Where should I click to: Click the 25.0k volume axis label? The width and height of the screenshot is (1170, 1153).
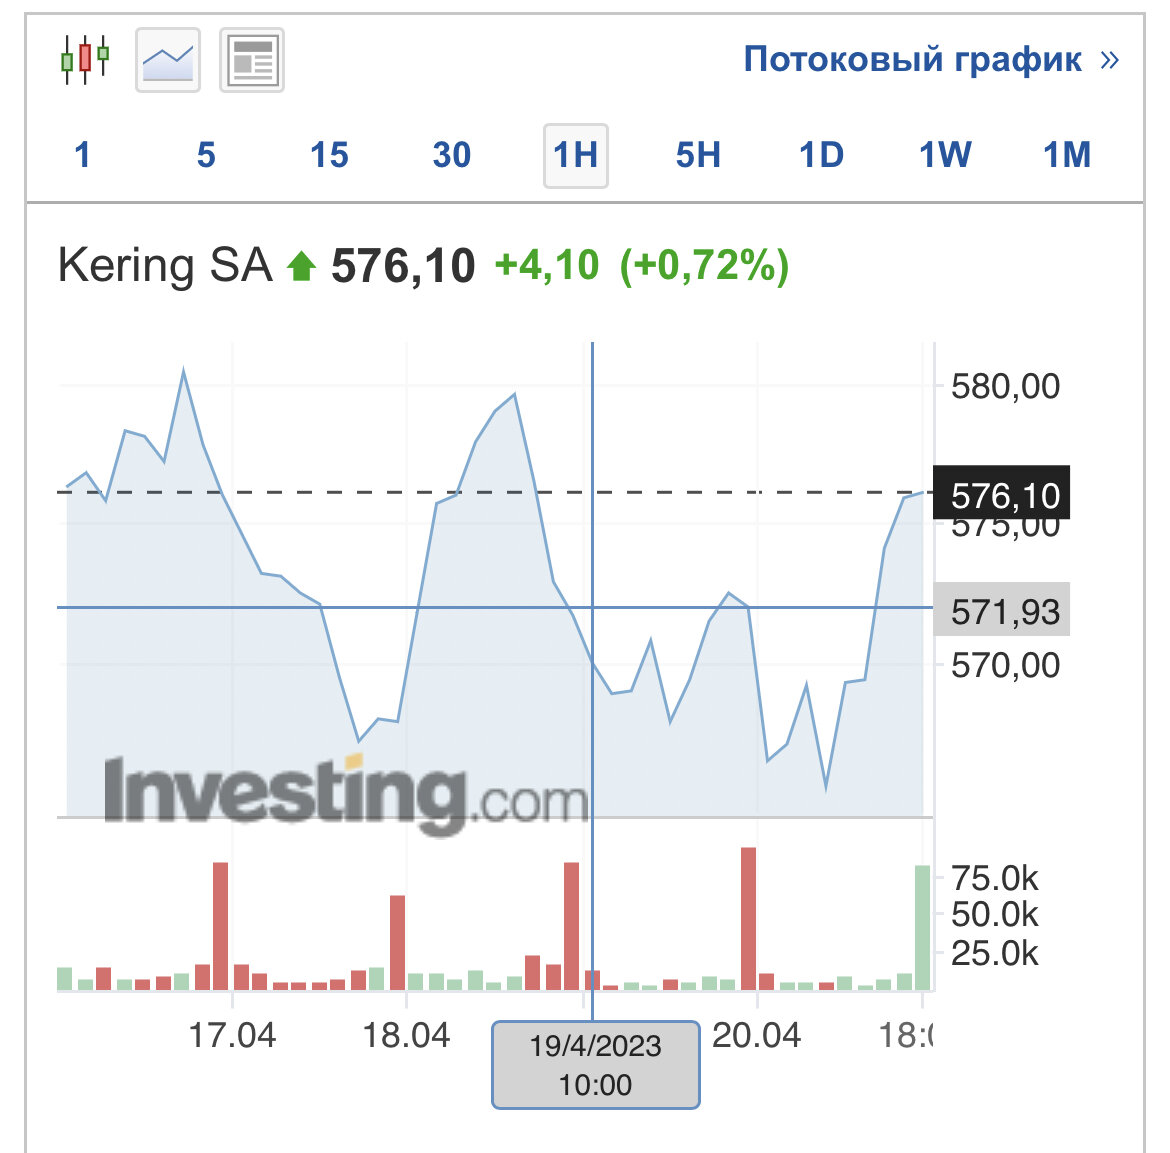(995, 954)
